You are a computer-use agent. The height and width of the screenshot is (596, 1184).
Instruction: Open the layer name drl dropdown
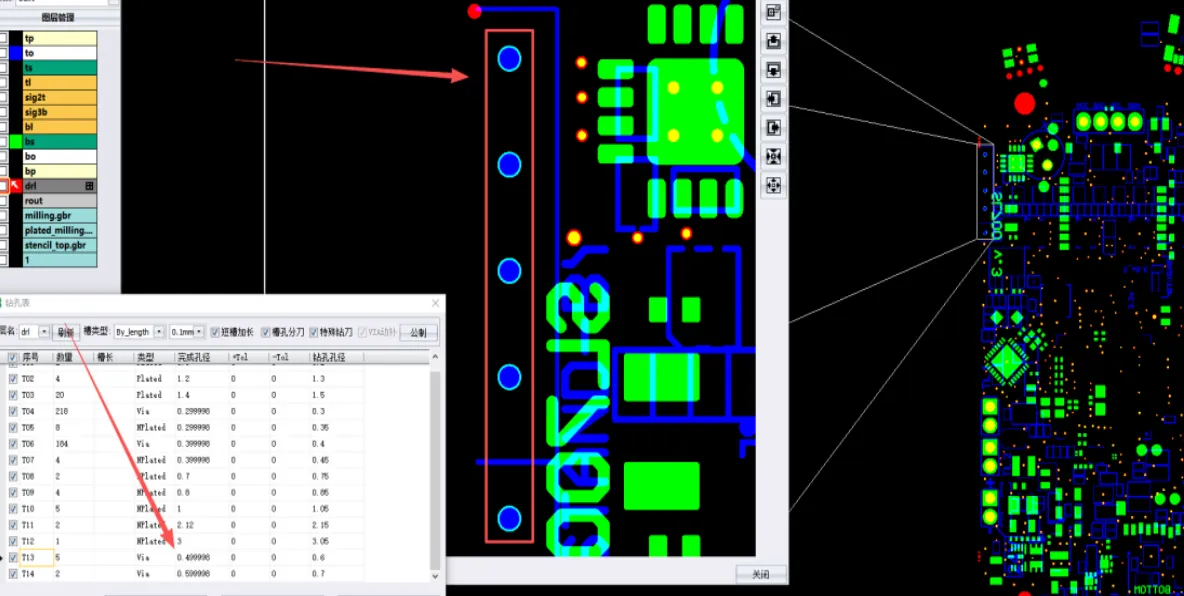click(x=44, y=332)
